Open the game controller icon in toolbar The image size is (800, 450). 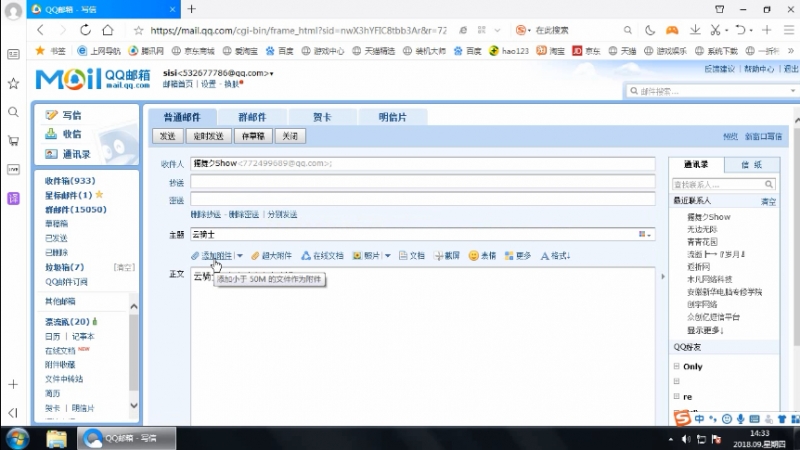pyautogui.click(x=672, y=30)
